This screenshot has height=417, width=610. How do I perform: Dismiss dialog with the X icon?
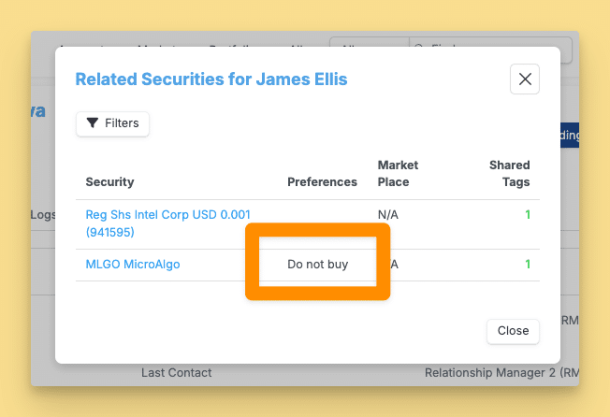pos(525,79)
